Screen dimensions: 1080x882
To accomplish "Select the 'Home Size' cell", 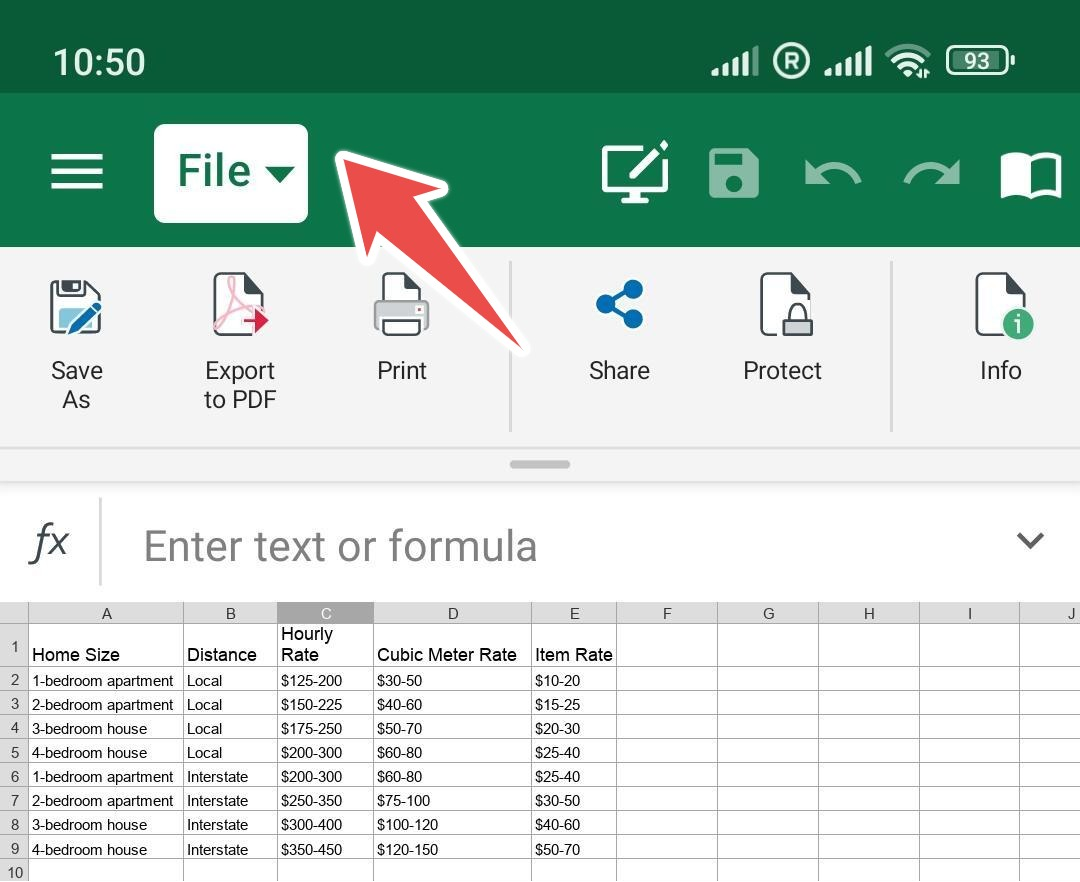I will (x=106, y=645).
